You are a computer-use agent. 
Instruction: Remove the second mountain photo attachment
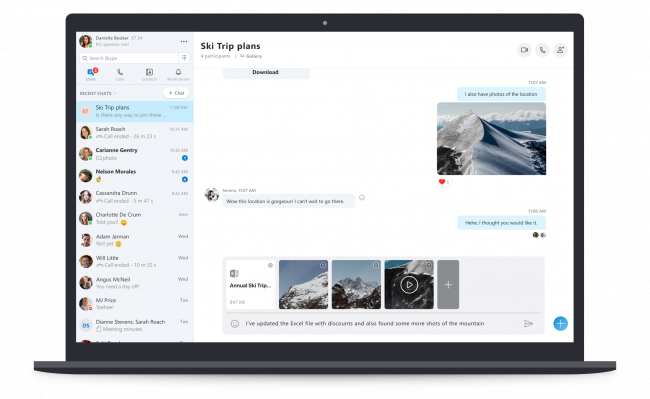point(376,265)
